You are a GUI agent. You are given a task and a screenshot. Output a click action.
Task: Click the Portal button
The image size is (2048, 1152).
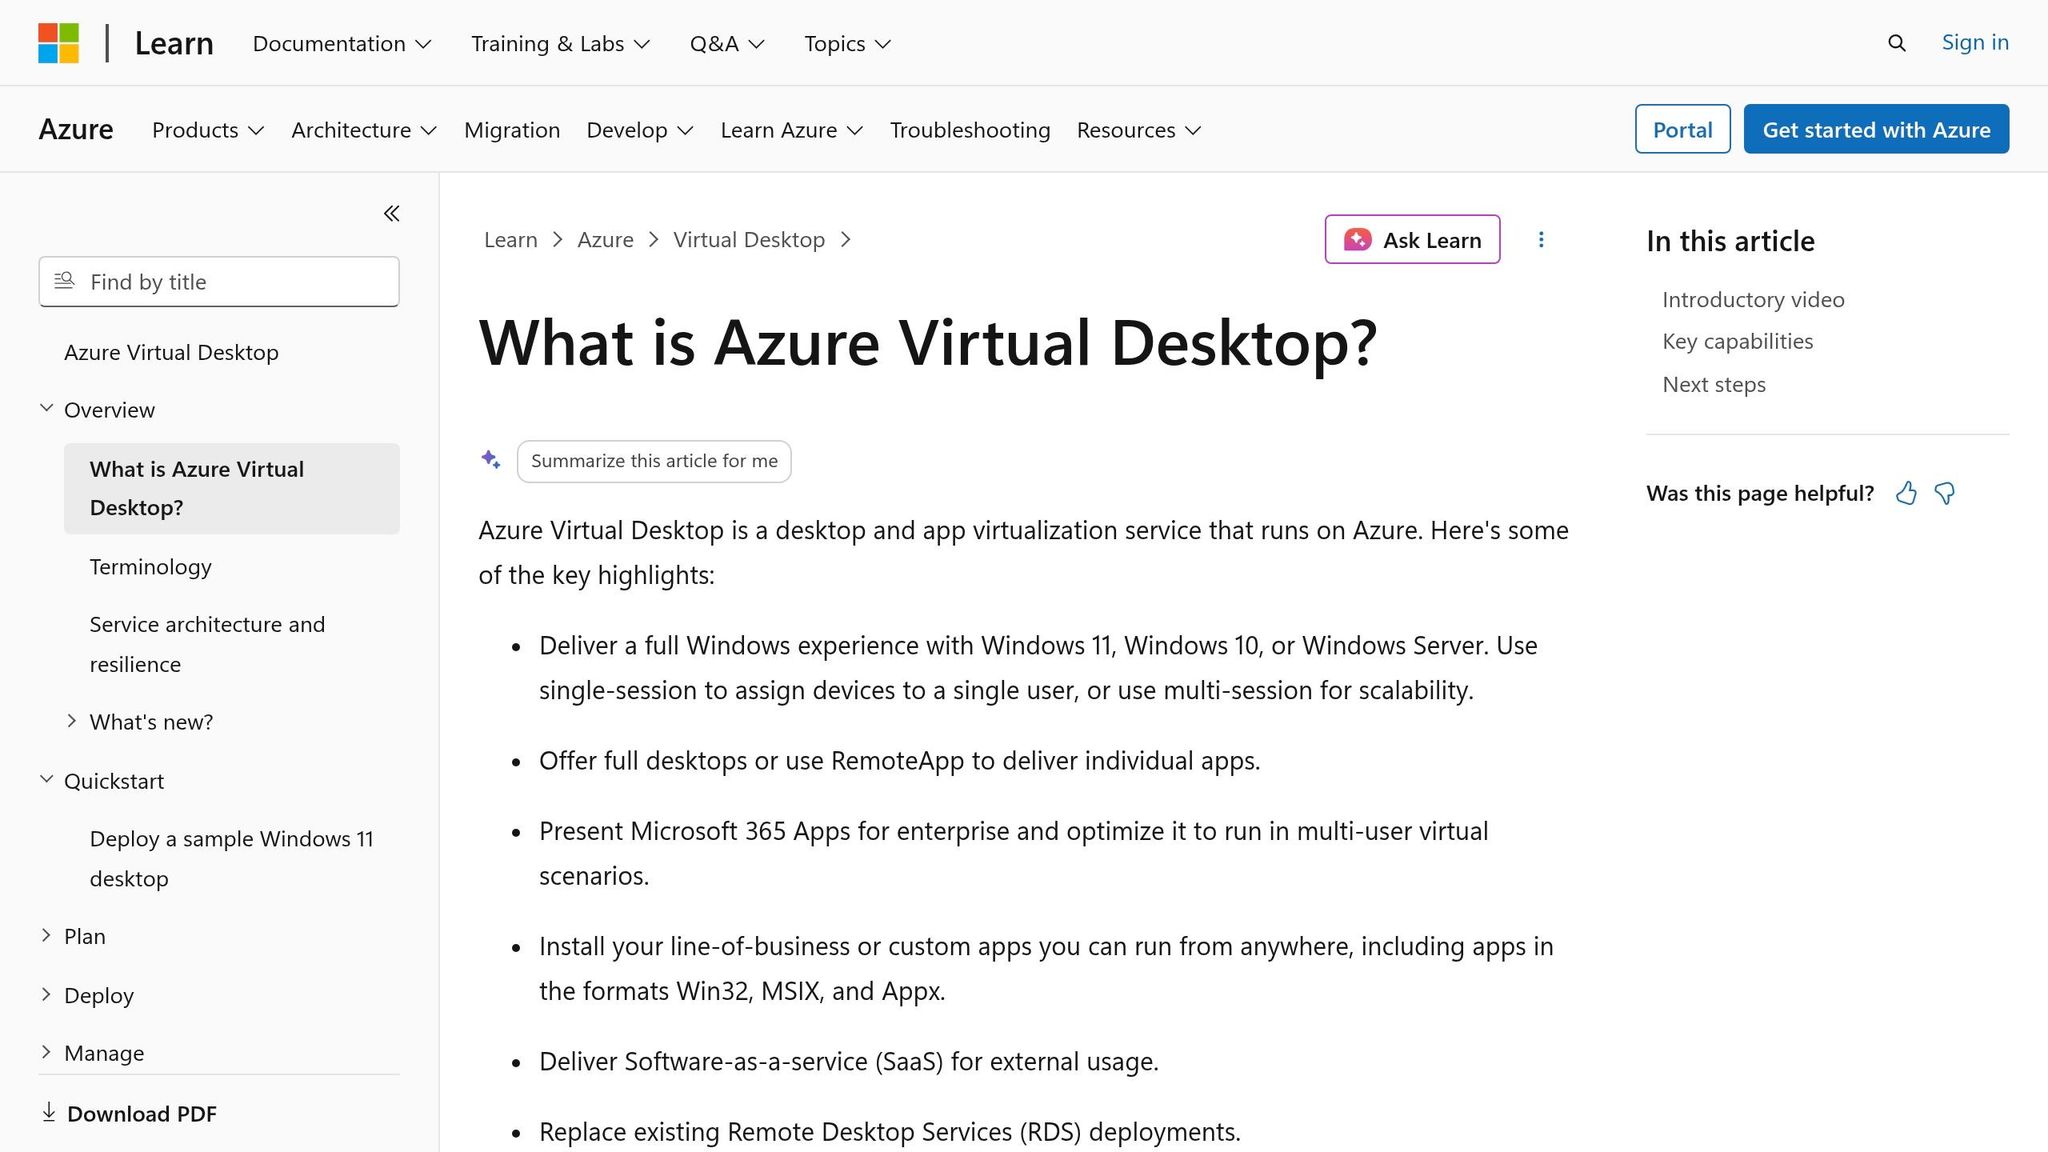(x=1683, y=129)
